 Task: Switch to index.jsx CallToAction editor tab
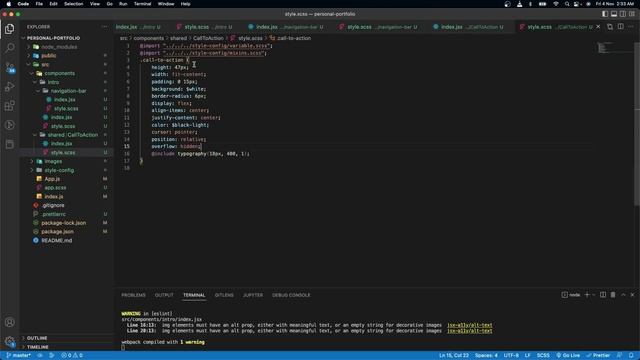pyautogui.click(x=468, y=27)
